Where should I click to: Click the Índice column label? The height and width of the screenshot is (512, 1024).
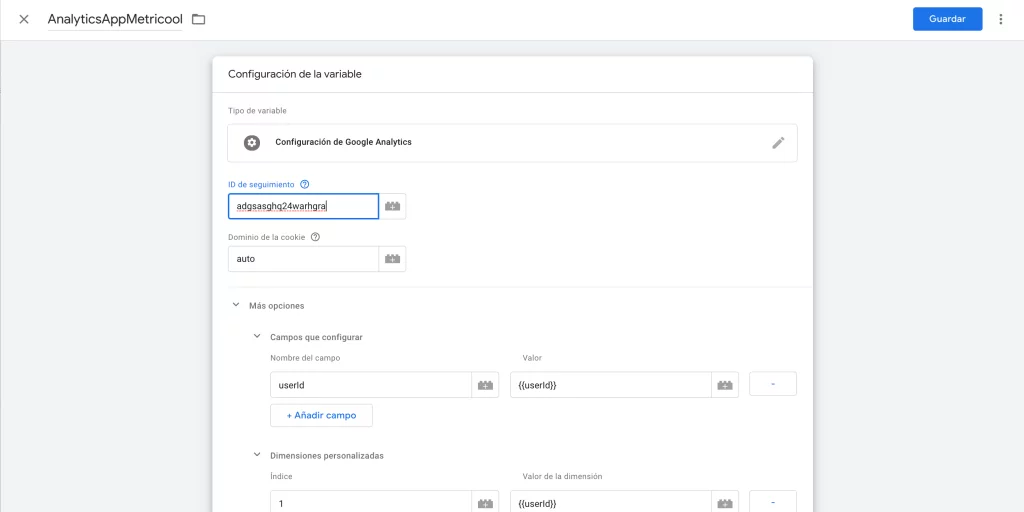tap(281, 477)
